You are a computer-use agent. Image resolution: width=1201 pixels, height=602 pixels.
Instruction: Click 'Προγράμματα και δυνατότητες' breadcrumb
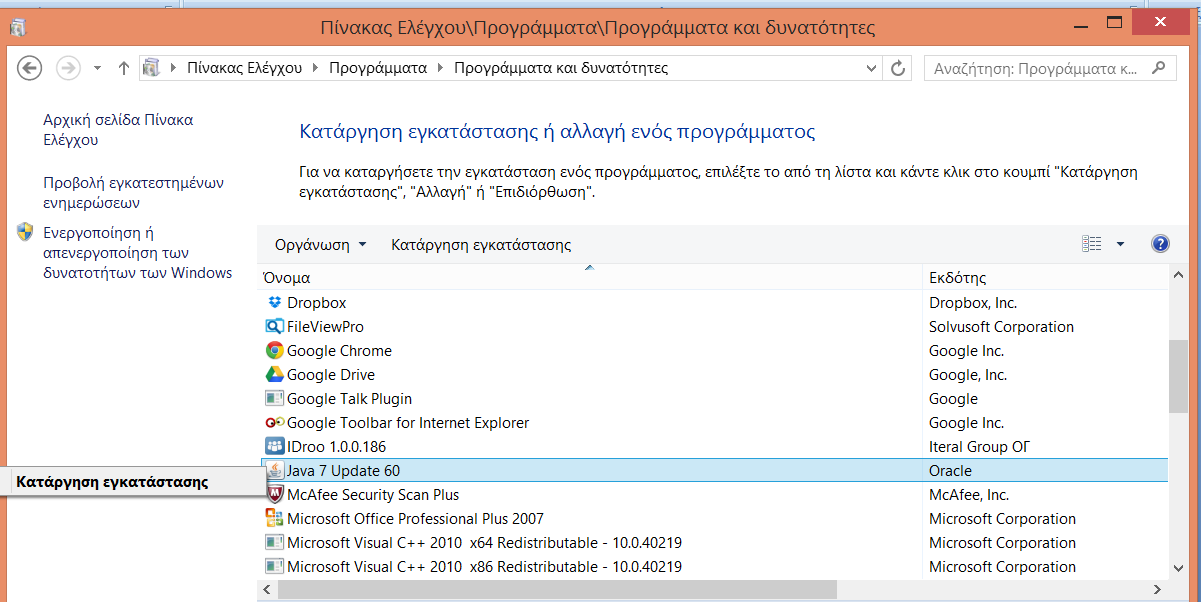pos(561,68)
